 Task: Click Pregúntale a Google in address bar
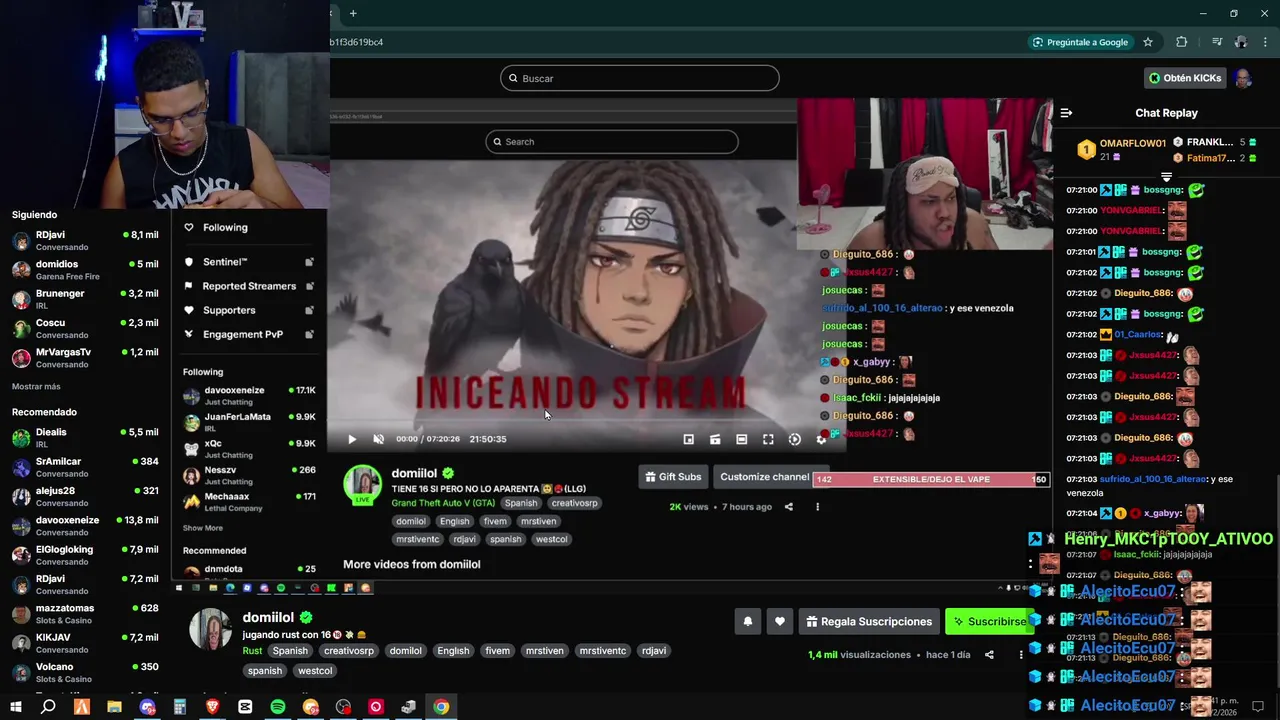1080,42
